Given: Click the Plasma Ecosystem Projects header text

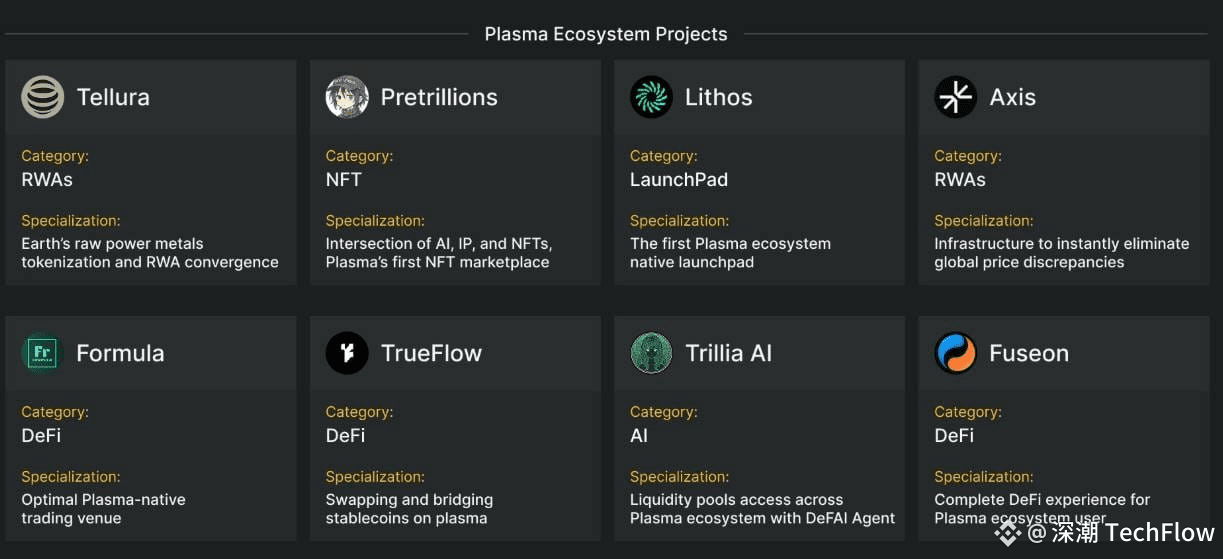Looking at the screenshot, I should pyautogui.click(x=606, y=34).
